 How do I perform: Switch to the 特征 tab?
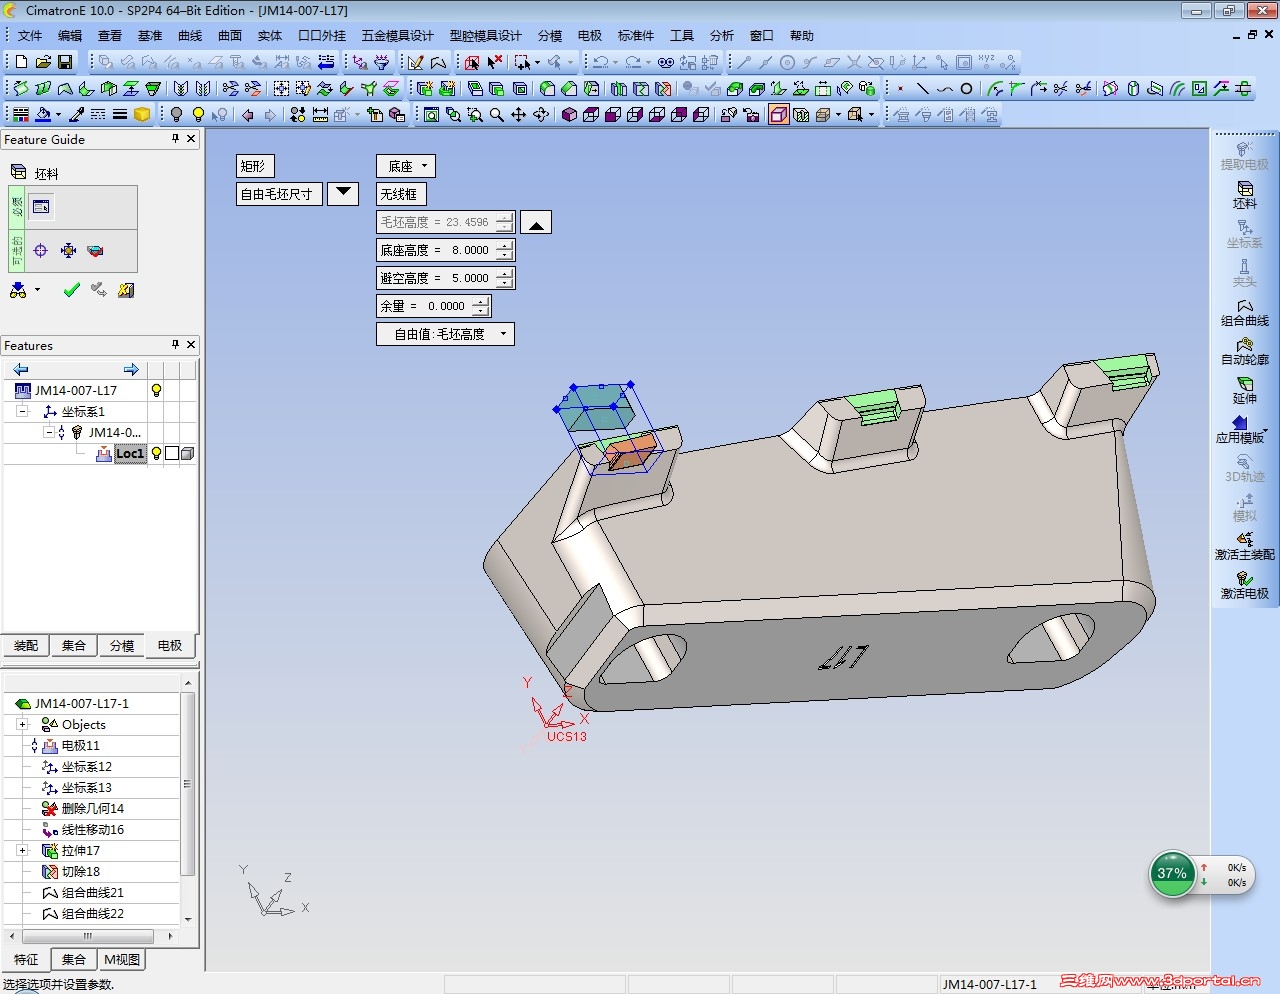click(x=26, y=960)
